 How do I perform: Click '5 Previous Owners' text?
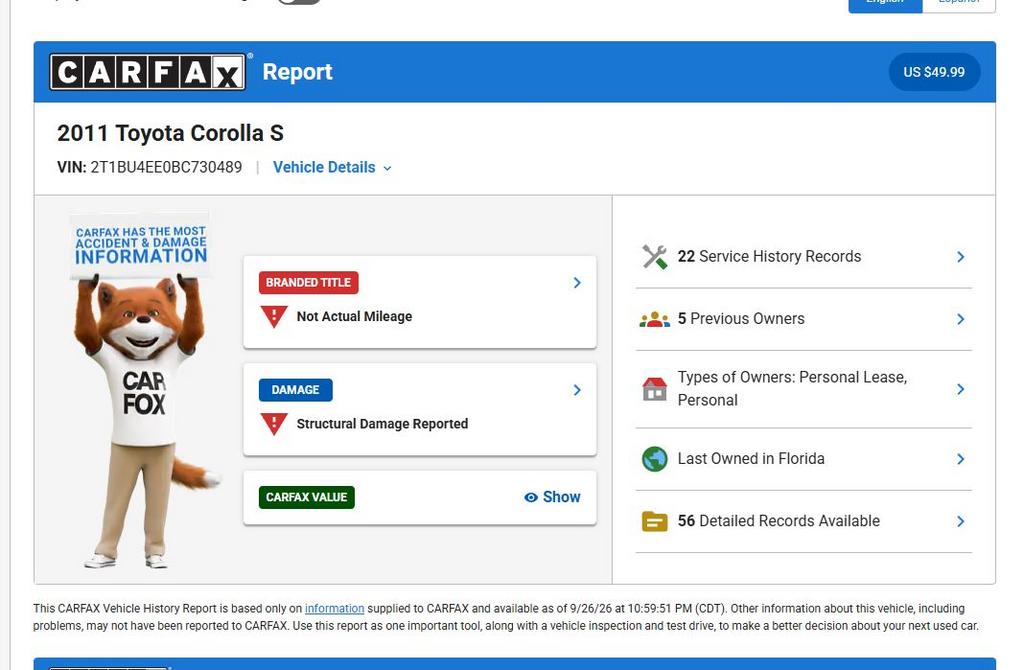coord(741,319)
